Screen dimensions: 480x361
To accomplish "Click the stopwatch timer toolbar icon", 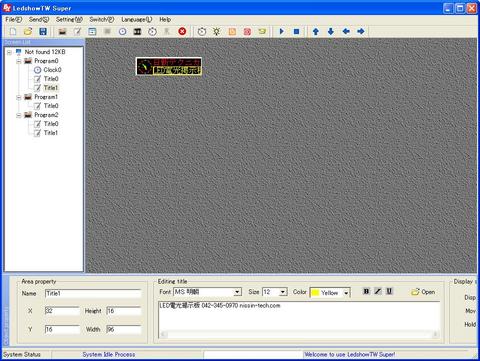I will pyautogui.click(x=152, y=32).
